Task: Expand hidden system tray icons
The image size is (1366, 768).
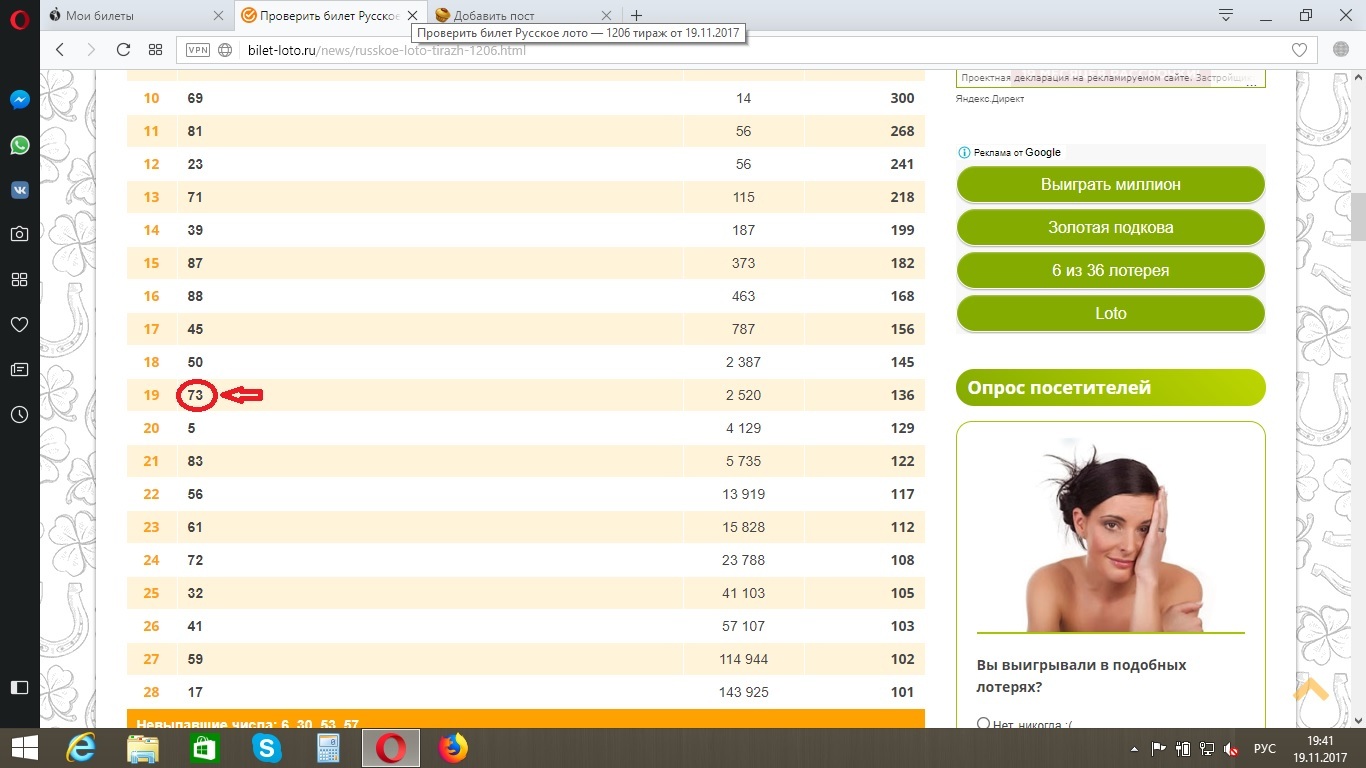Action: coord(1134,748)
